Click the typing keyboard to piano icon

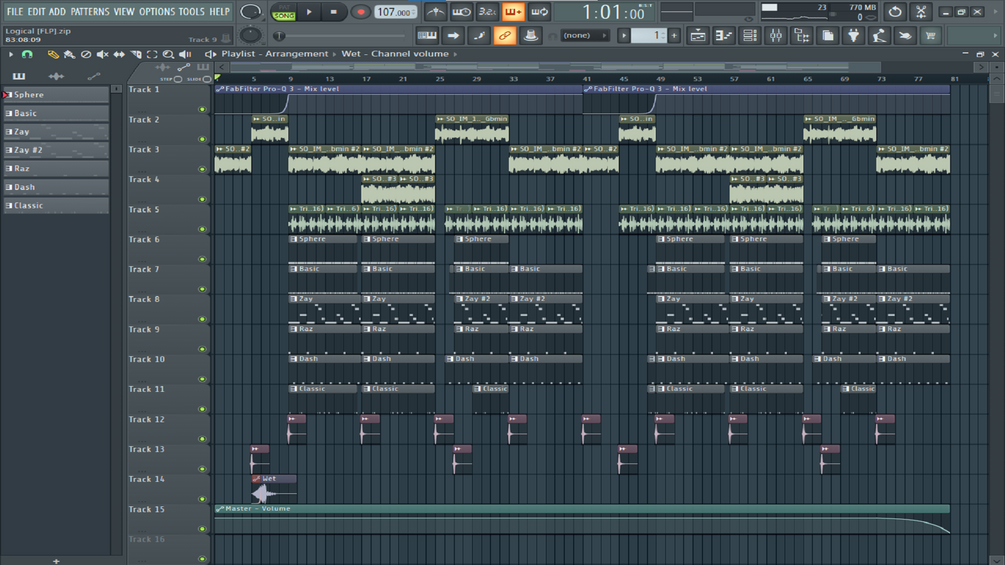(x=427, y=36)
